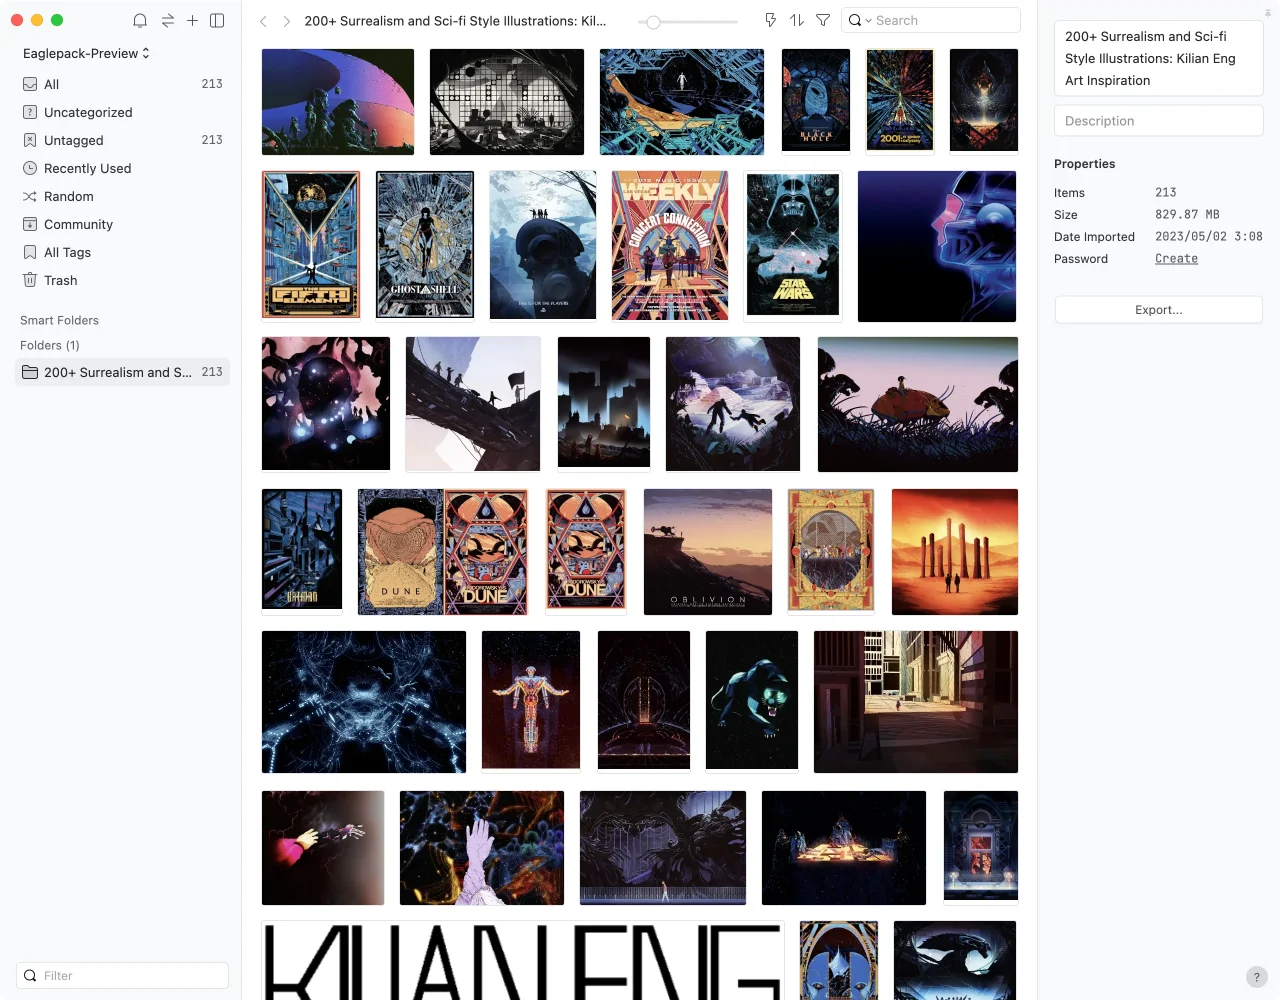Open the Black Hole poster thumbnail
Screen dimensions: 1280x1000
816,100
